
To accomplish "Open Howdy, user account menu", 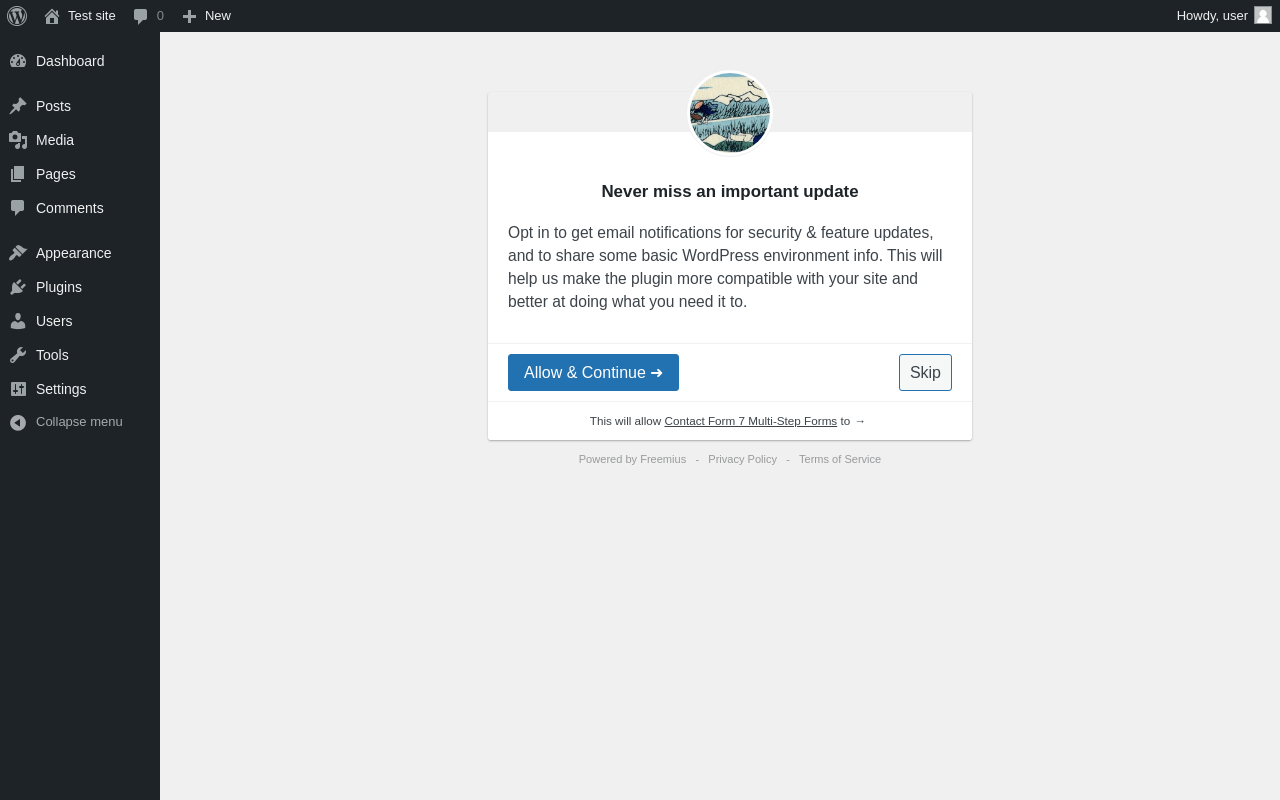I will 1224,16.
